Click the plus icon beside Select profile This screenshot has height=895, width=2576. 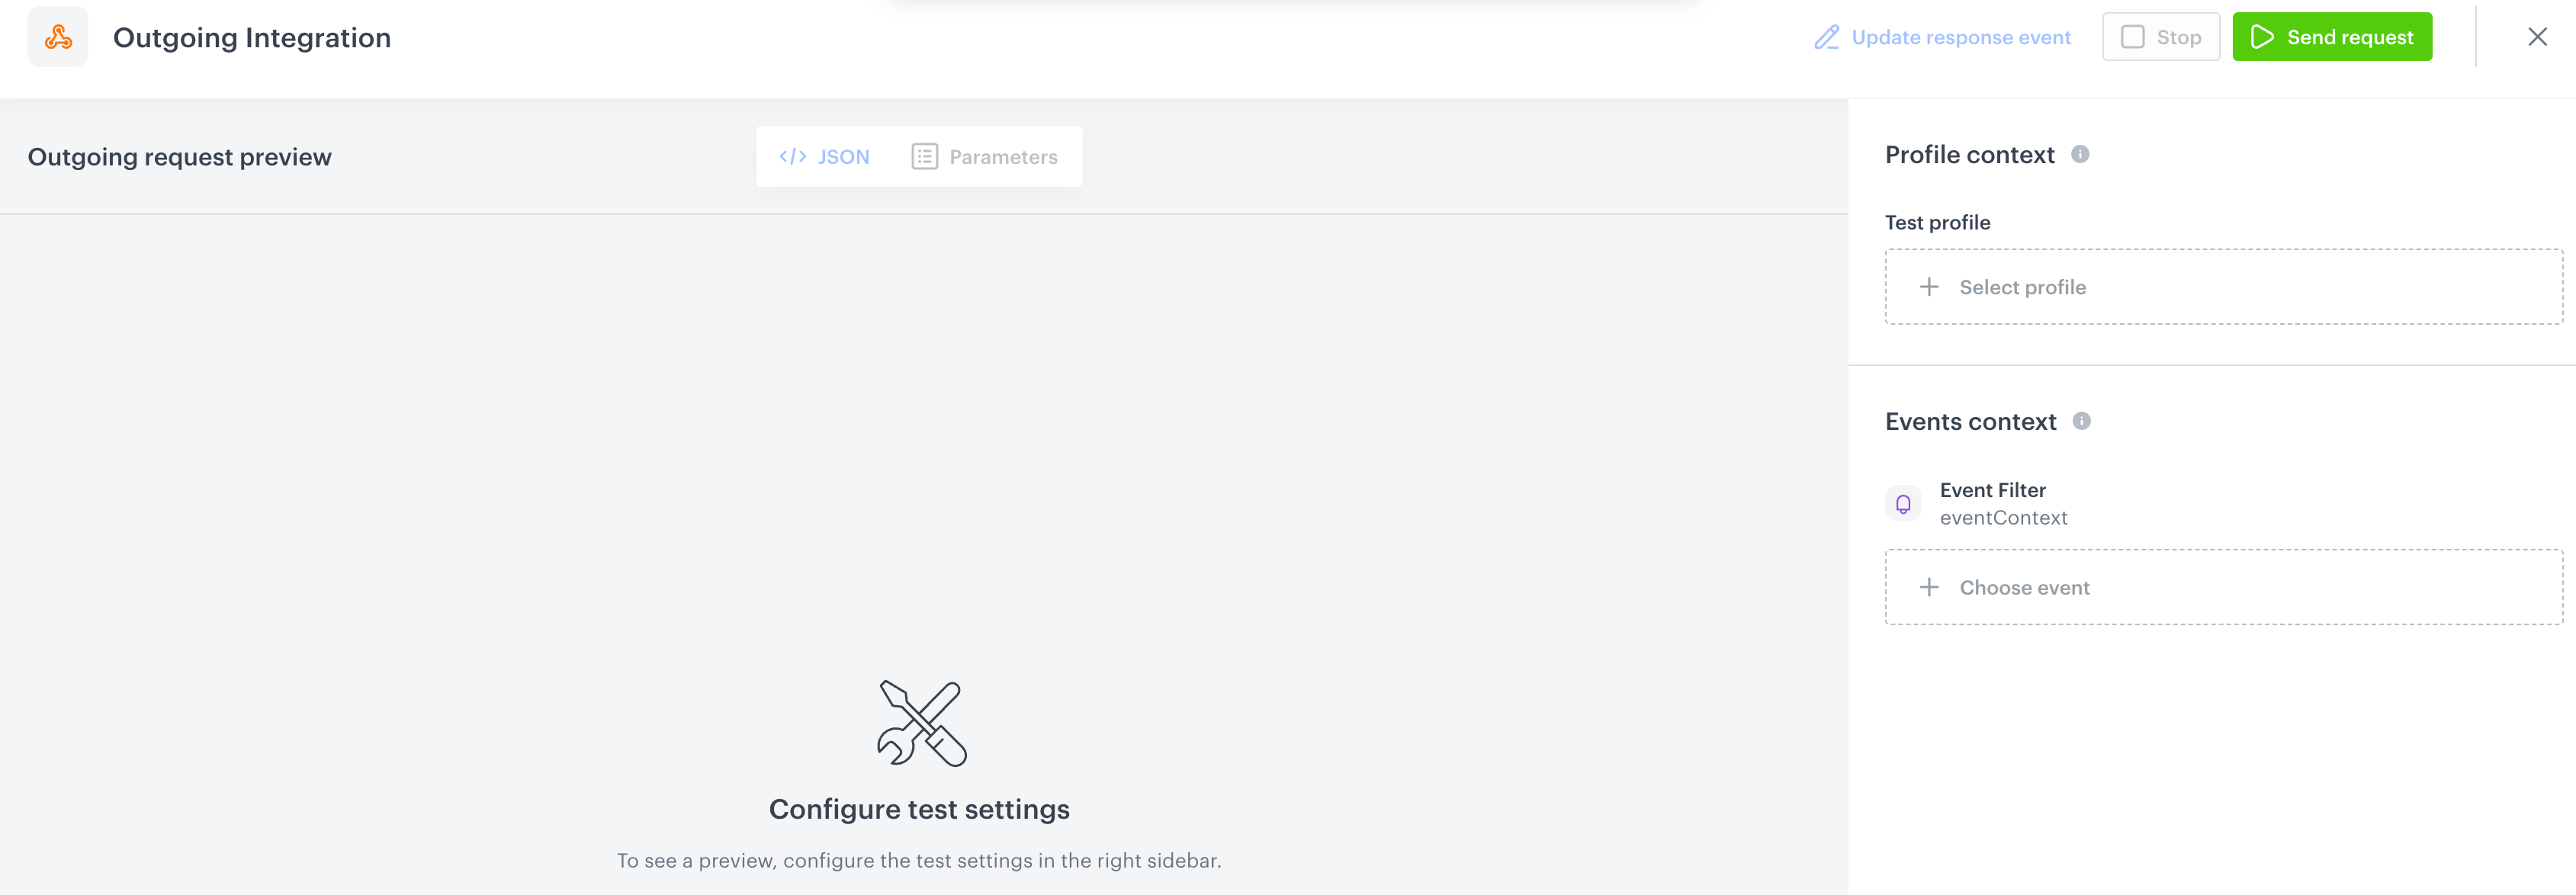pyautogui.click(x=1928, y=287)
